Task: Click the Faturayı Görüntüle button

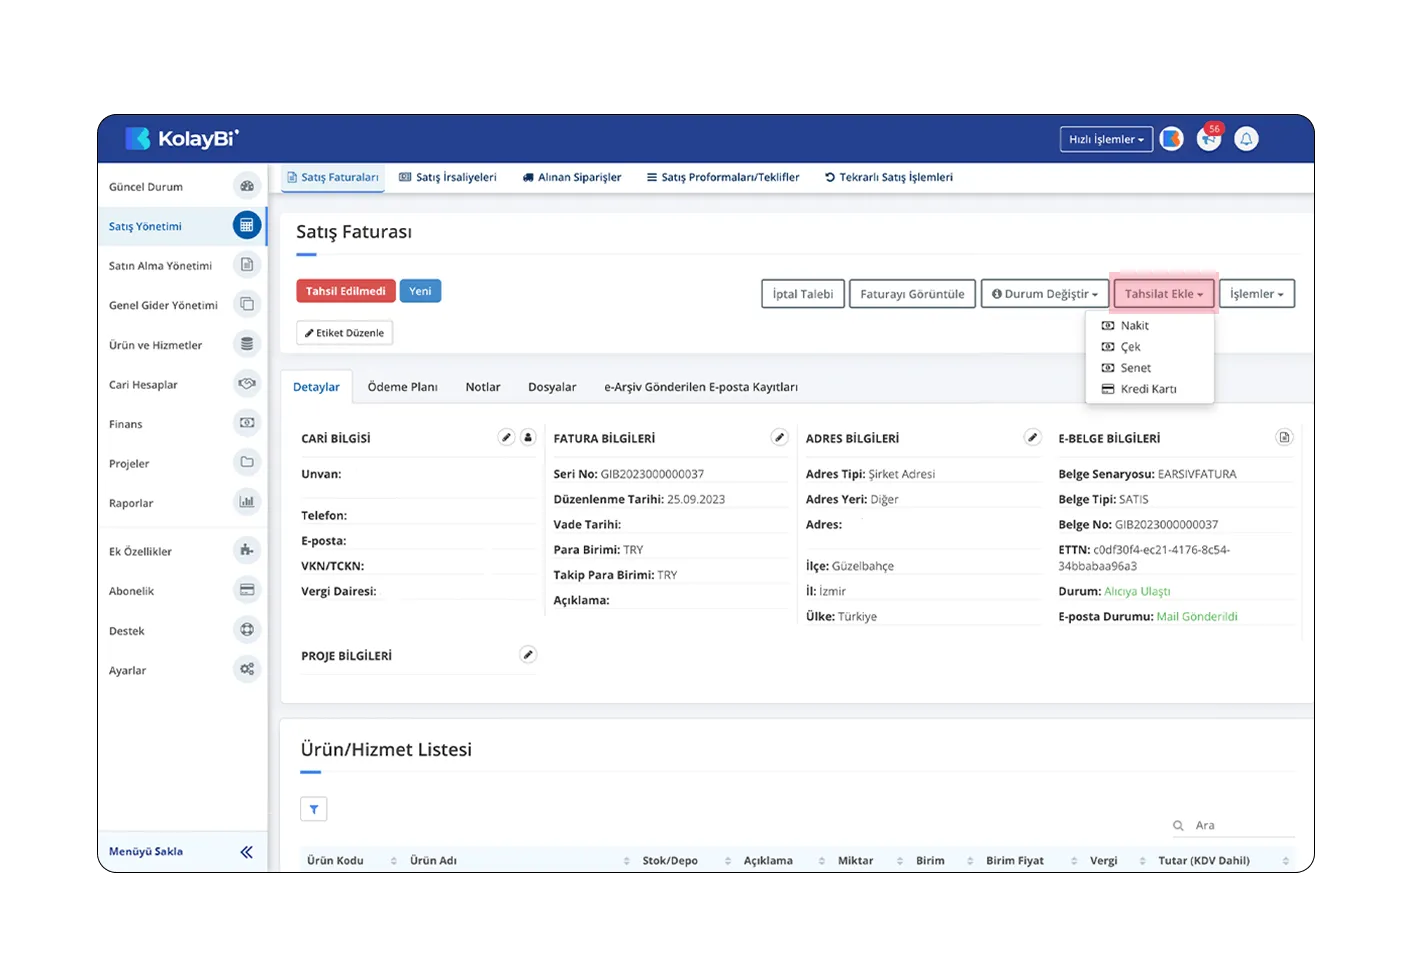Action: (912, 294)
